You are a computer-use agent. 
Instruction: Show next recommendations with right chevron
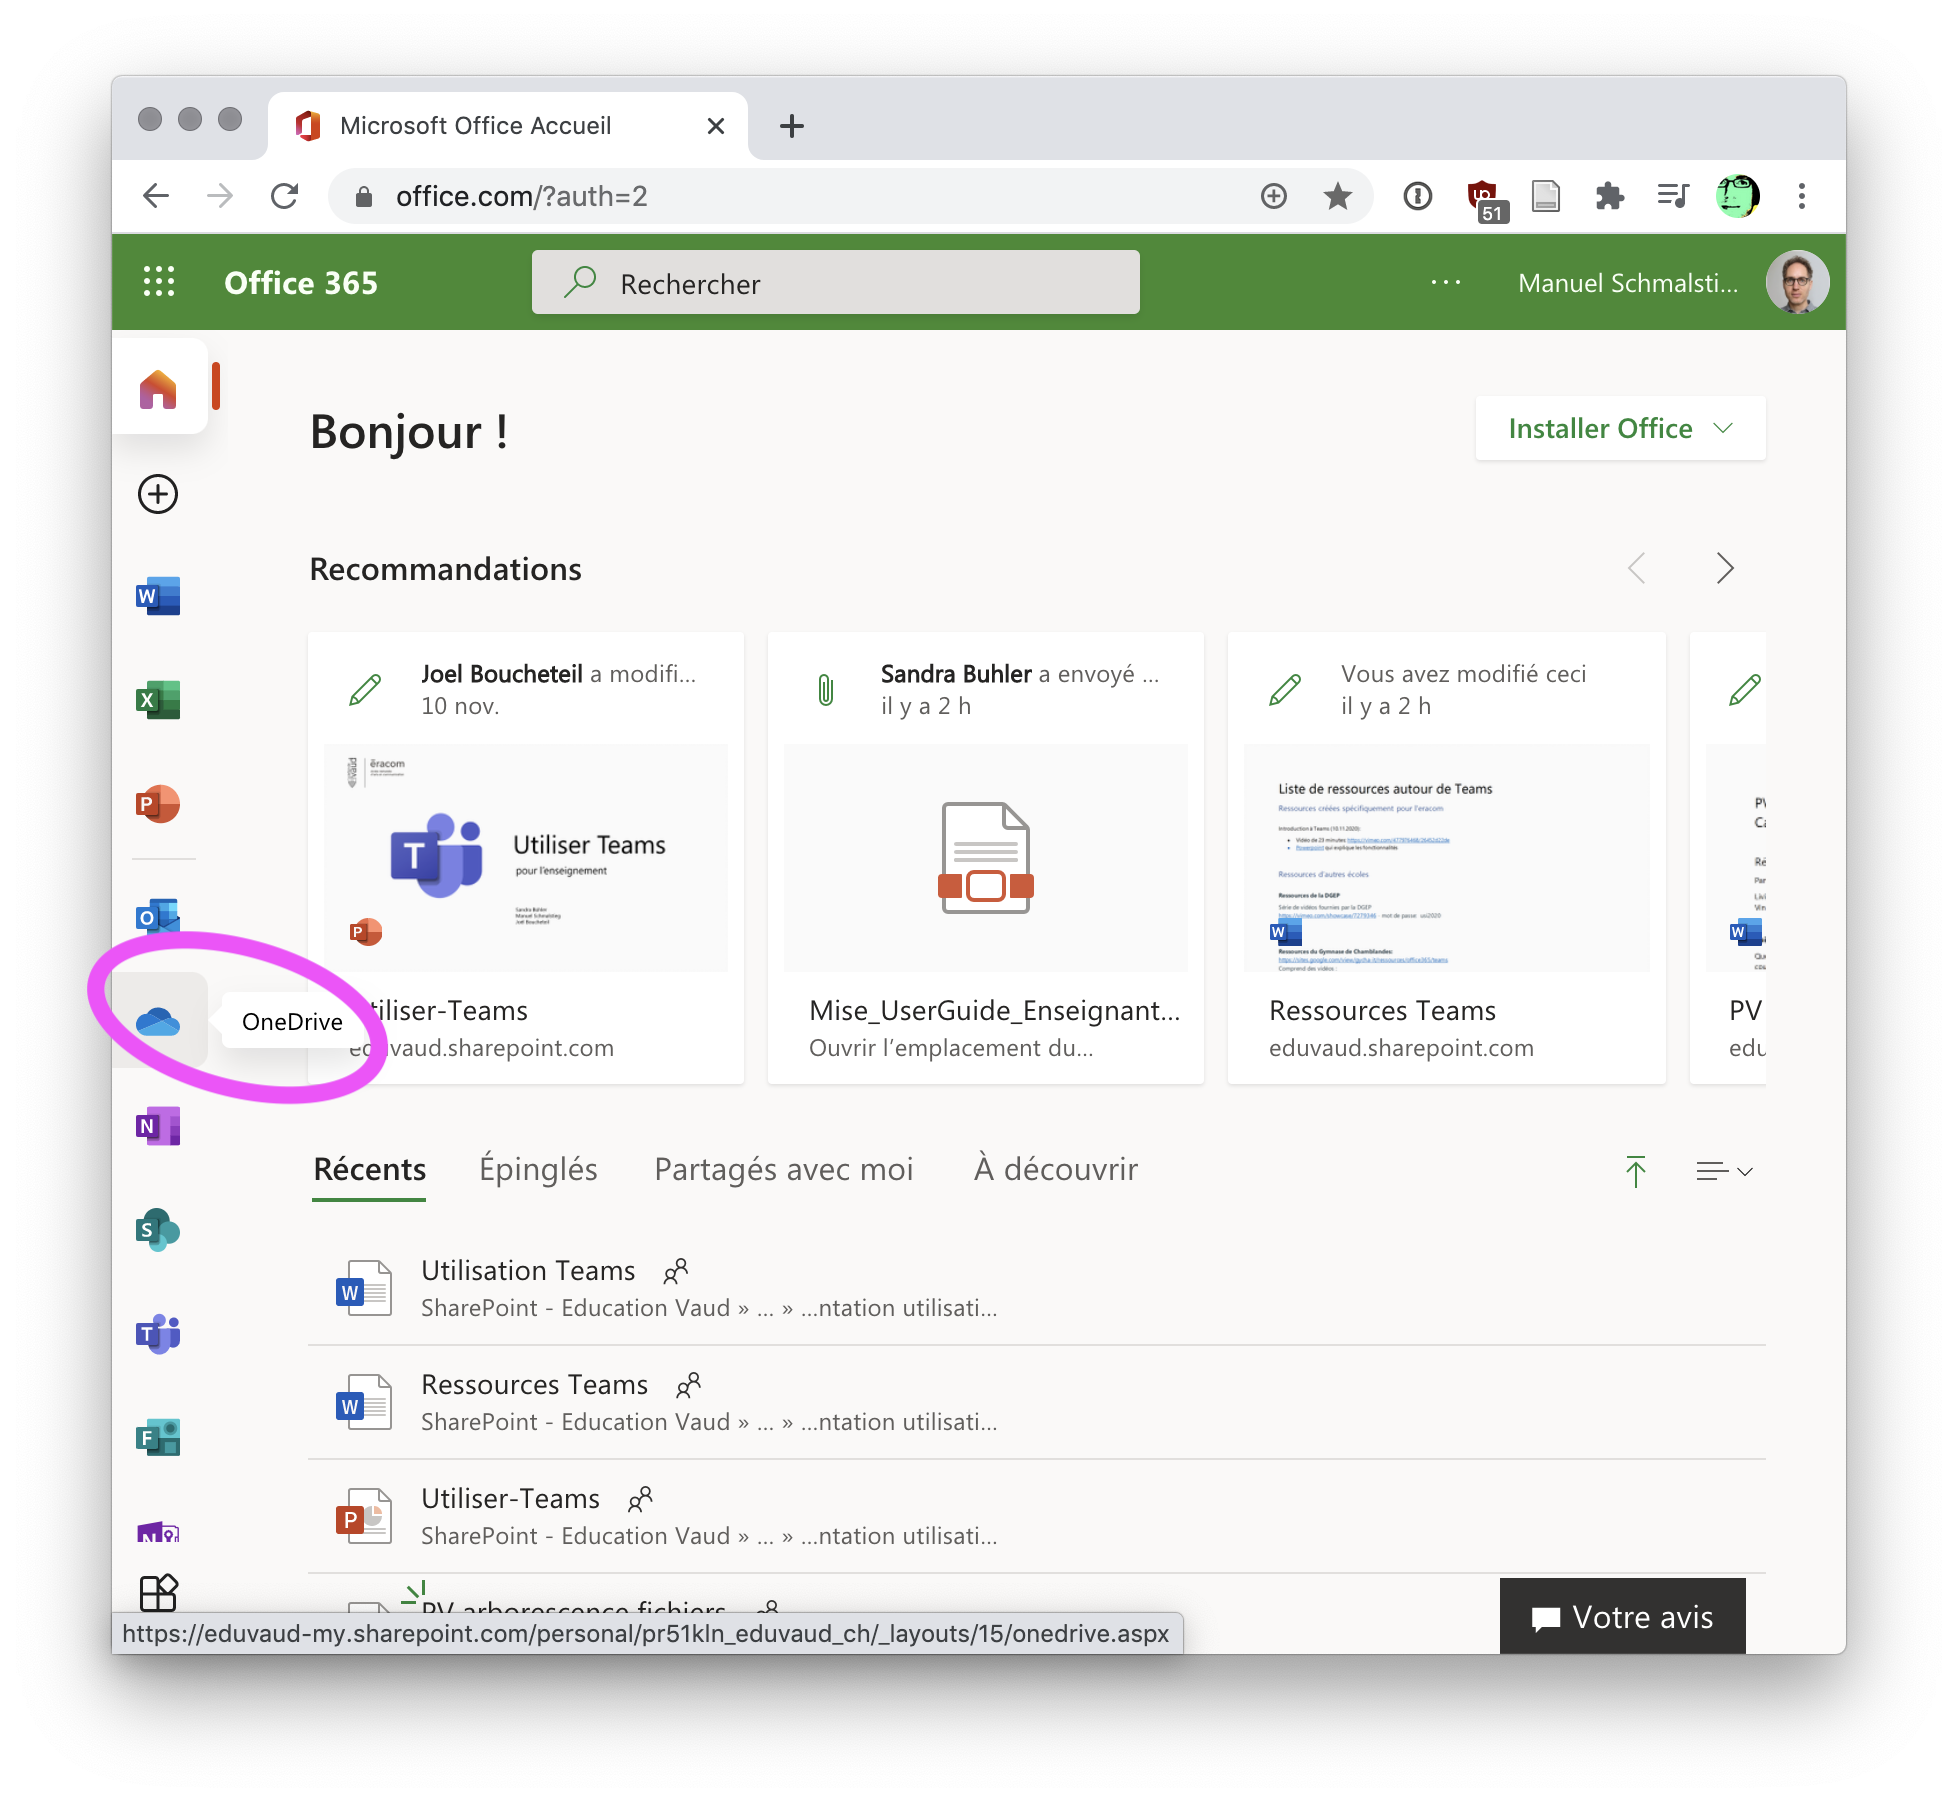(1725, 568)
